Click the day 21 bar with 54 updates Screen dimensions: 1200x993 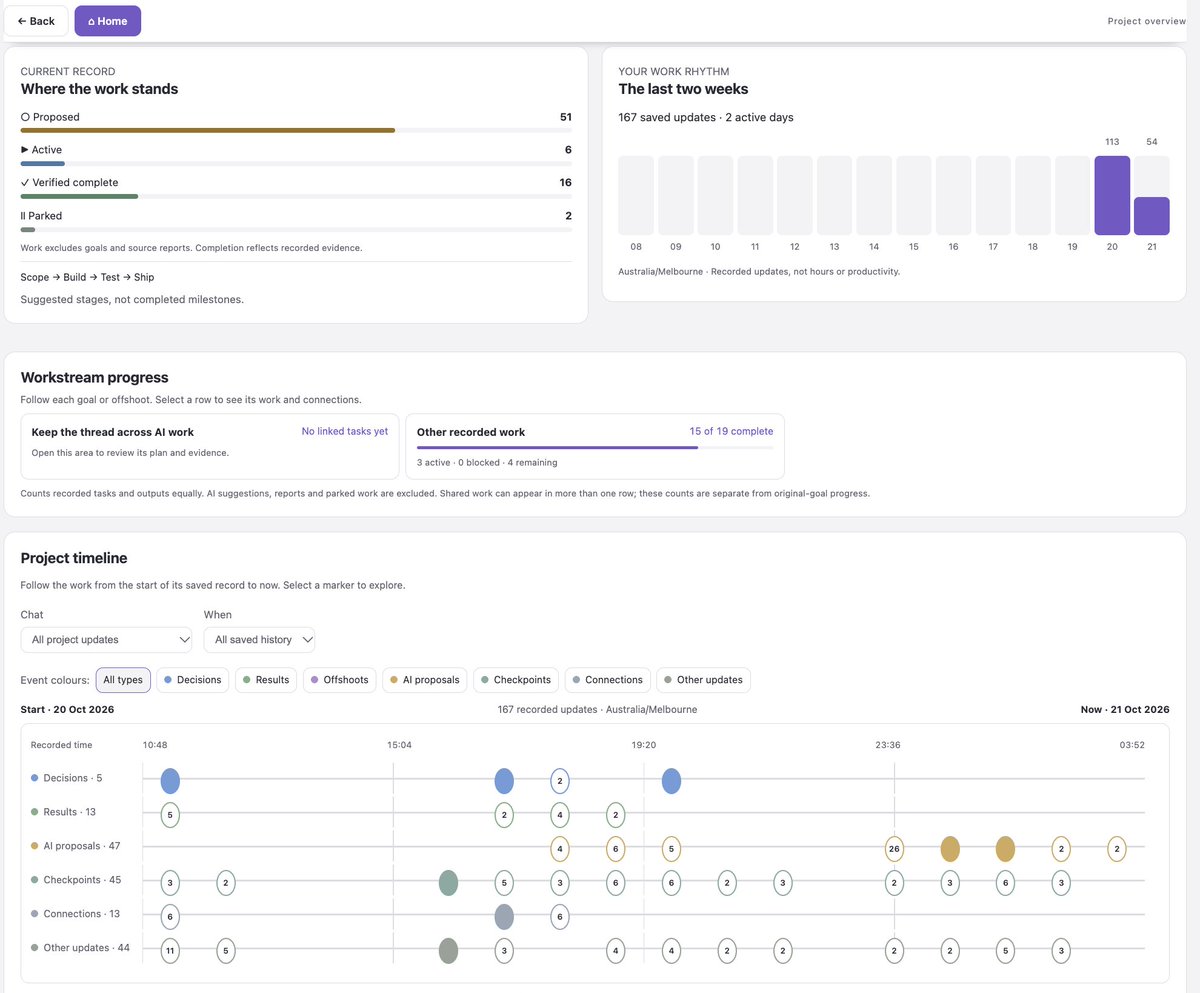click(x=1151, y=216)
